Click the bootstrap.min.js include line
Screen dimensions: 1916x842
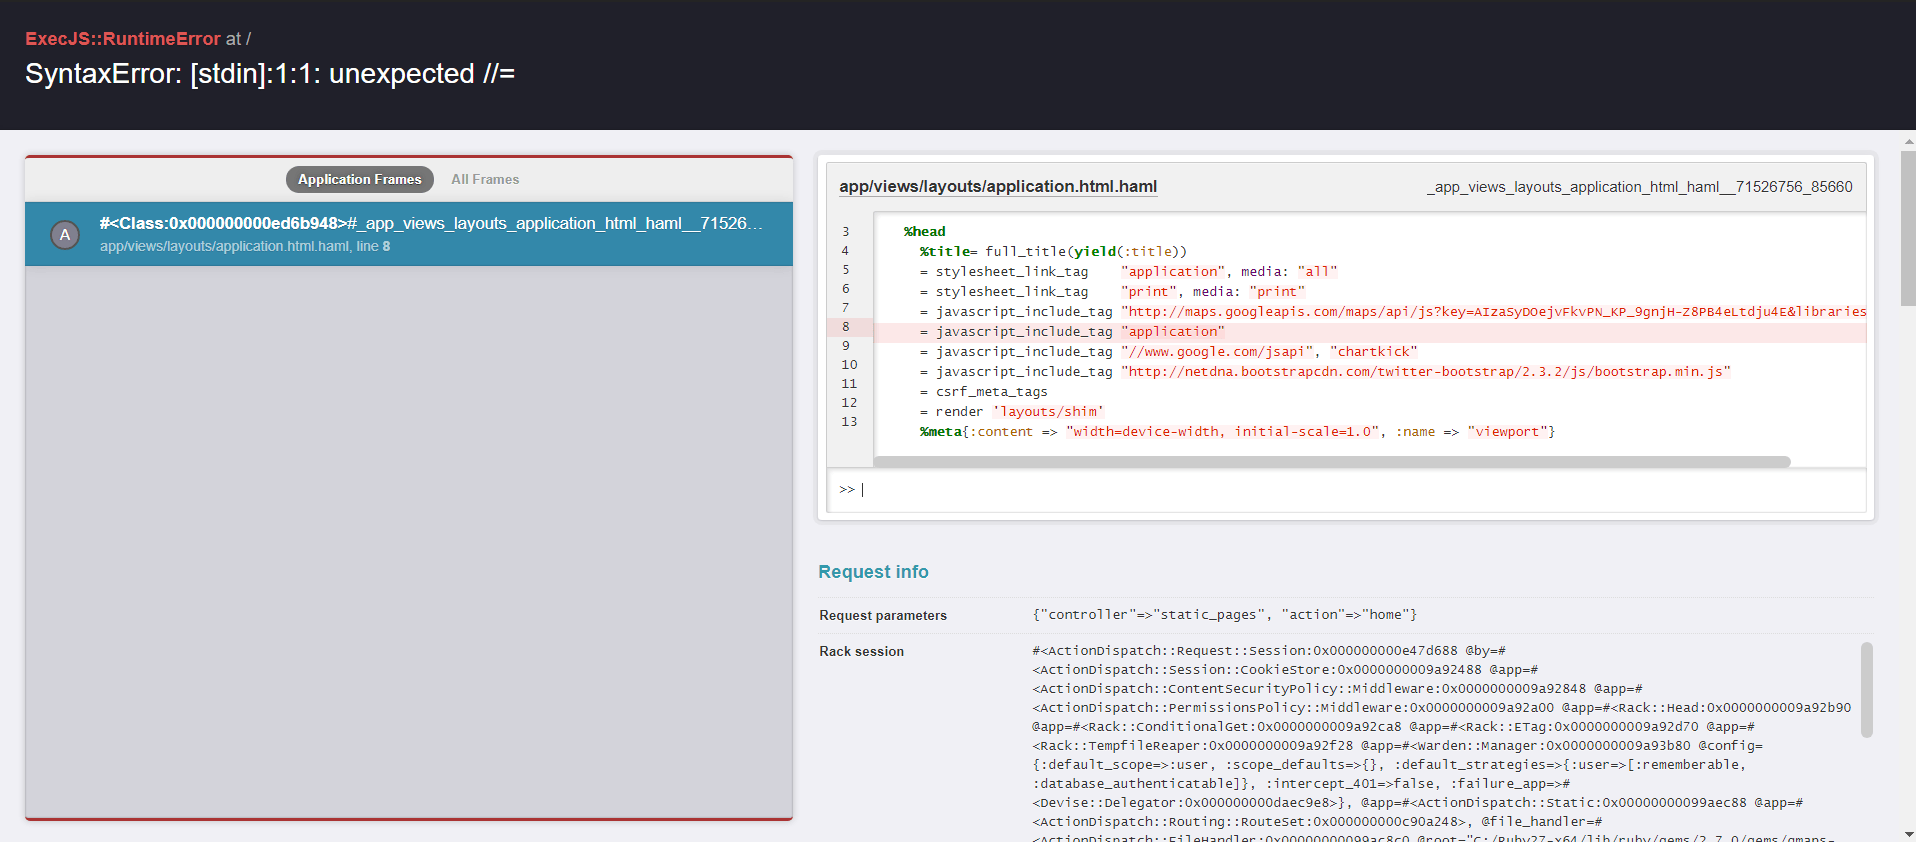[1325, 372]
